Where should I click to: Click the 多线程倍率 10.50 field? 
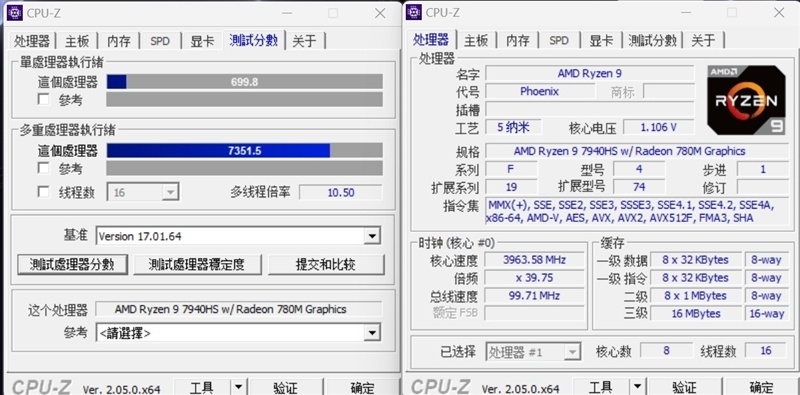[x=340, y=192]
